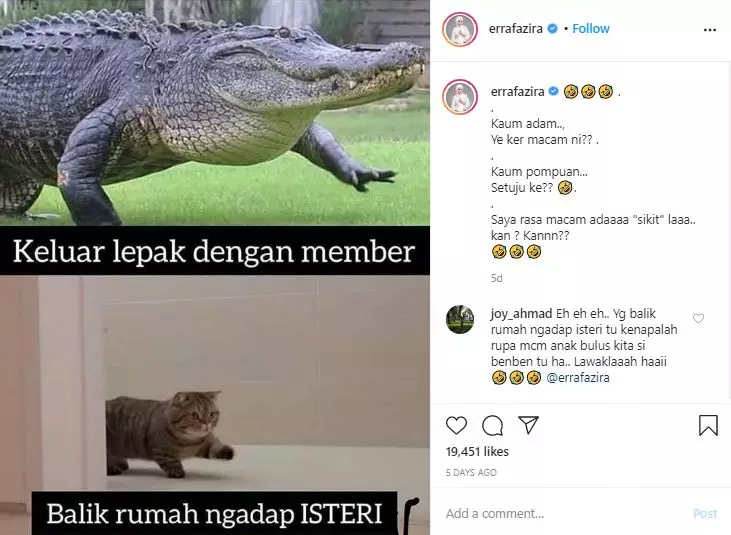Open errafazira avatar beside the caption
731x535 pixels.
click(460, 97)
